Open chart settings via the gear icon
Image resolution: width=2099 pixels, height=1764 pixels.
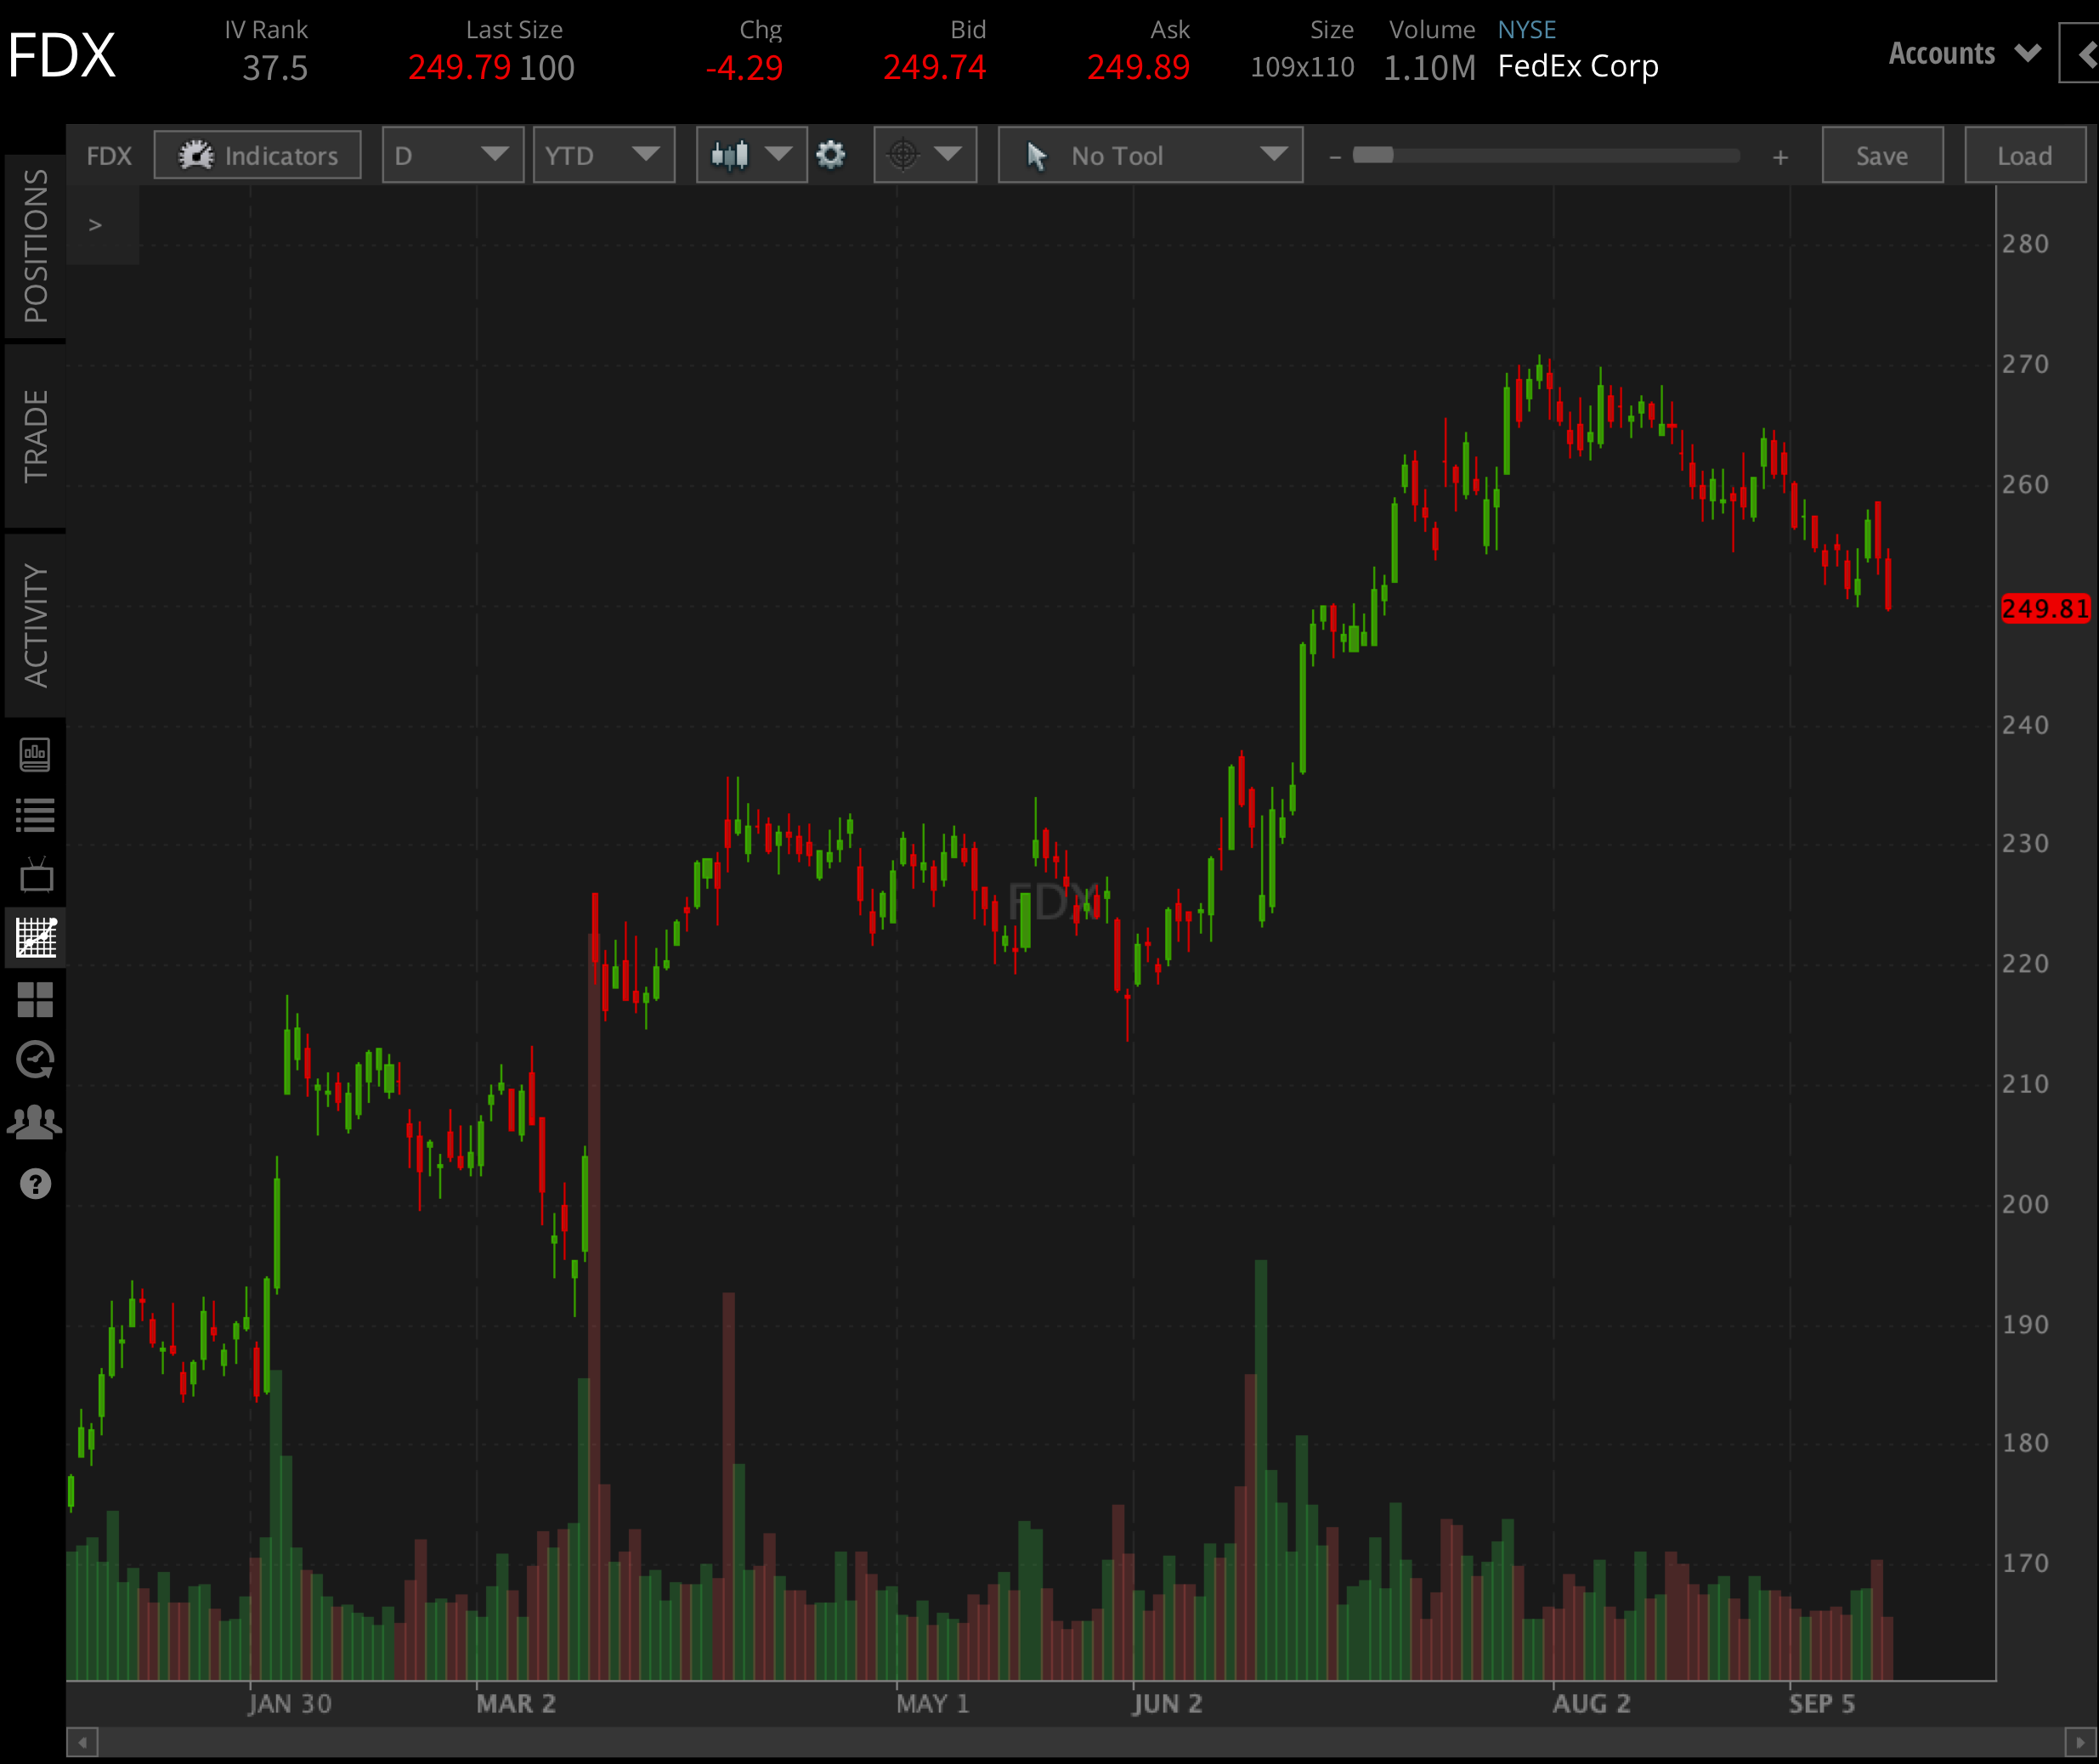tap(831, 155)
